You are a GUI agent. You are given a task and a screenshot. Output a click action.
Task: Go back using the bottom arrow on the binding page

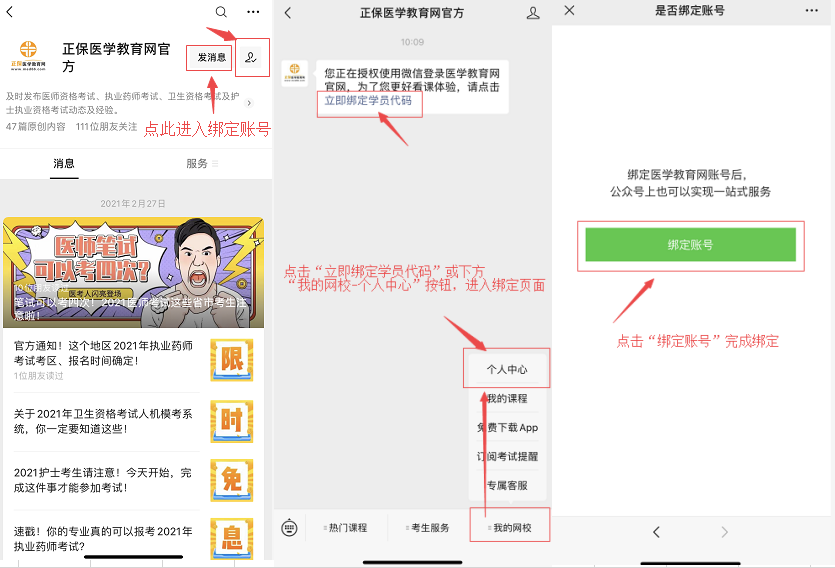point(656,532)
